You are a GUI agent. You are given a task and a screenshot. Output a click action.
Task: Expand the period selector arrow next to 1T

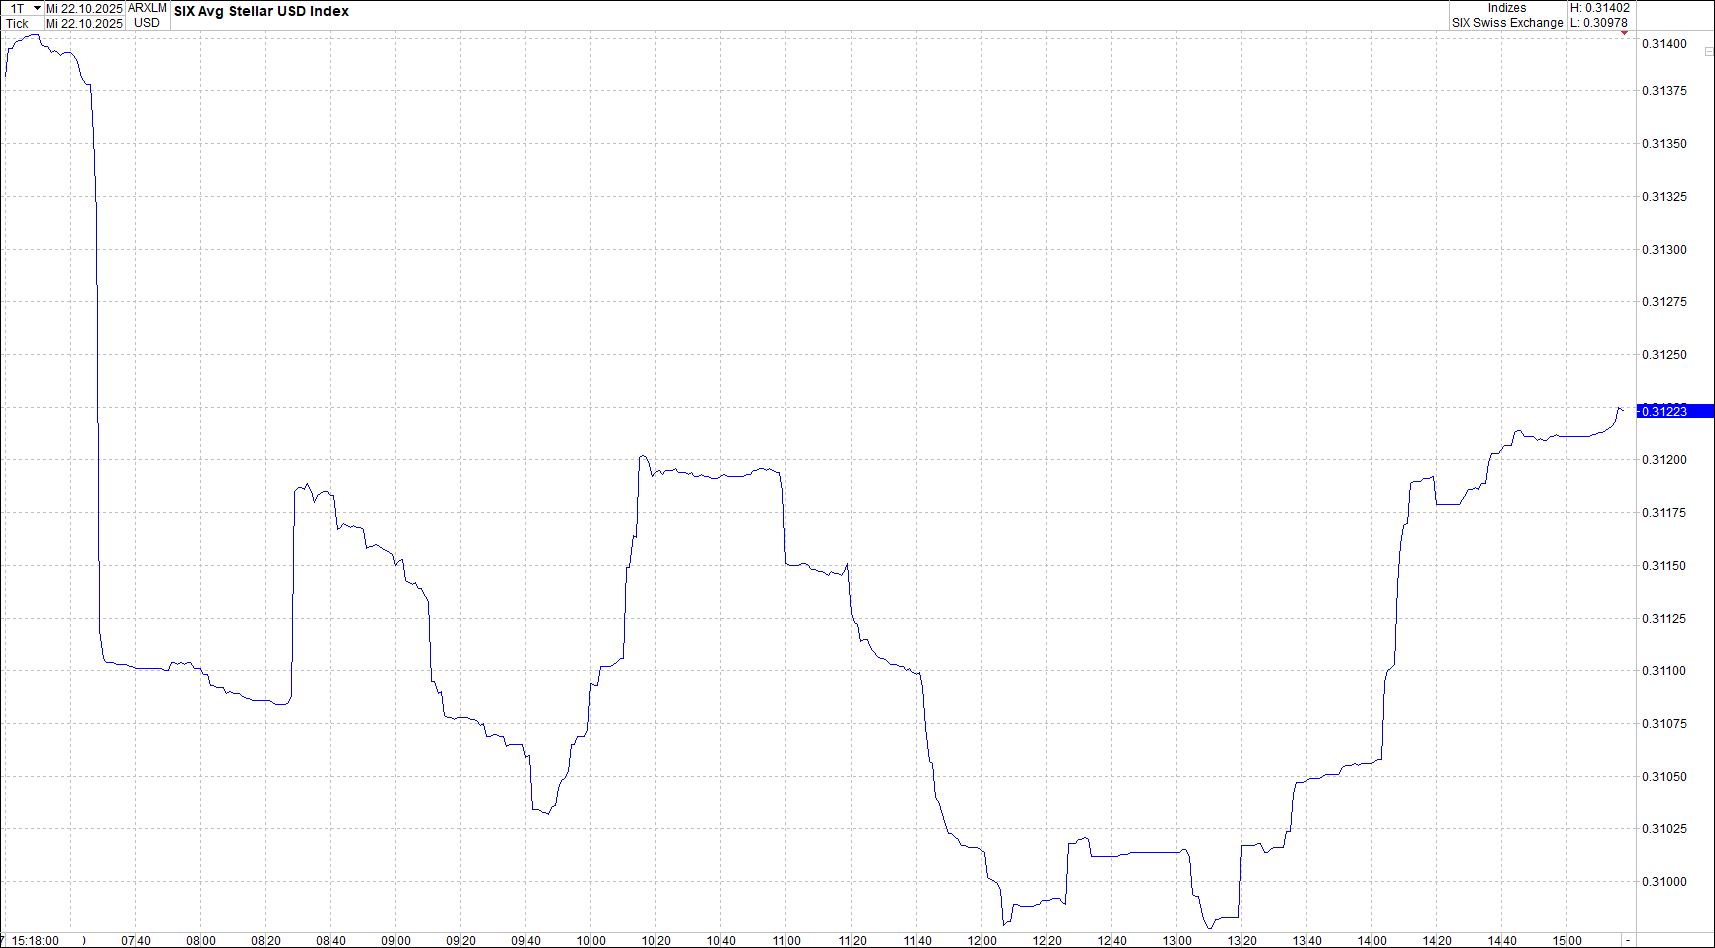pos(37,8)
